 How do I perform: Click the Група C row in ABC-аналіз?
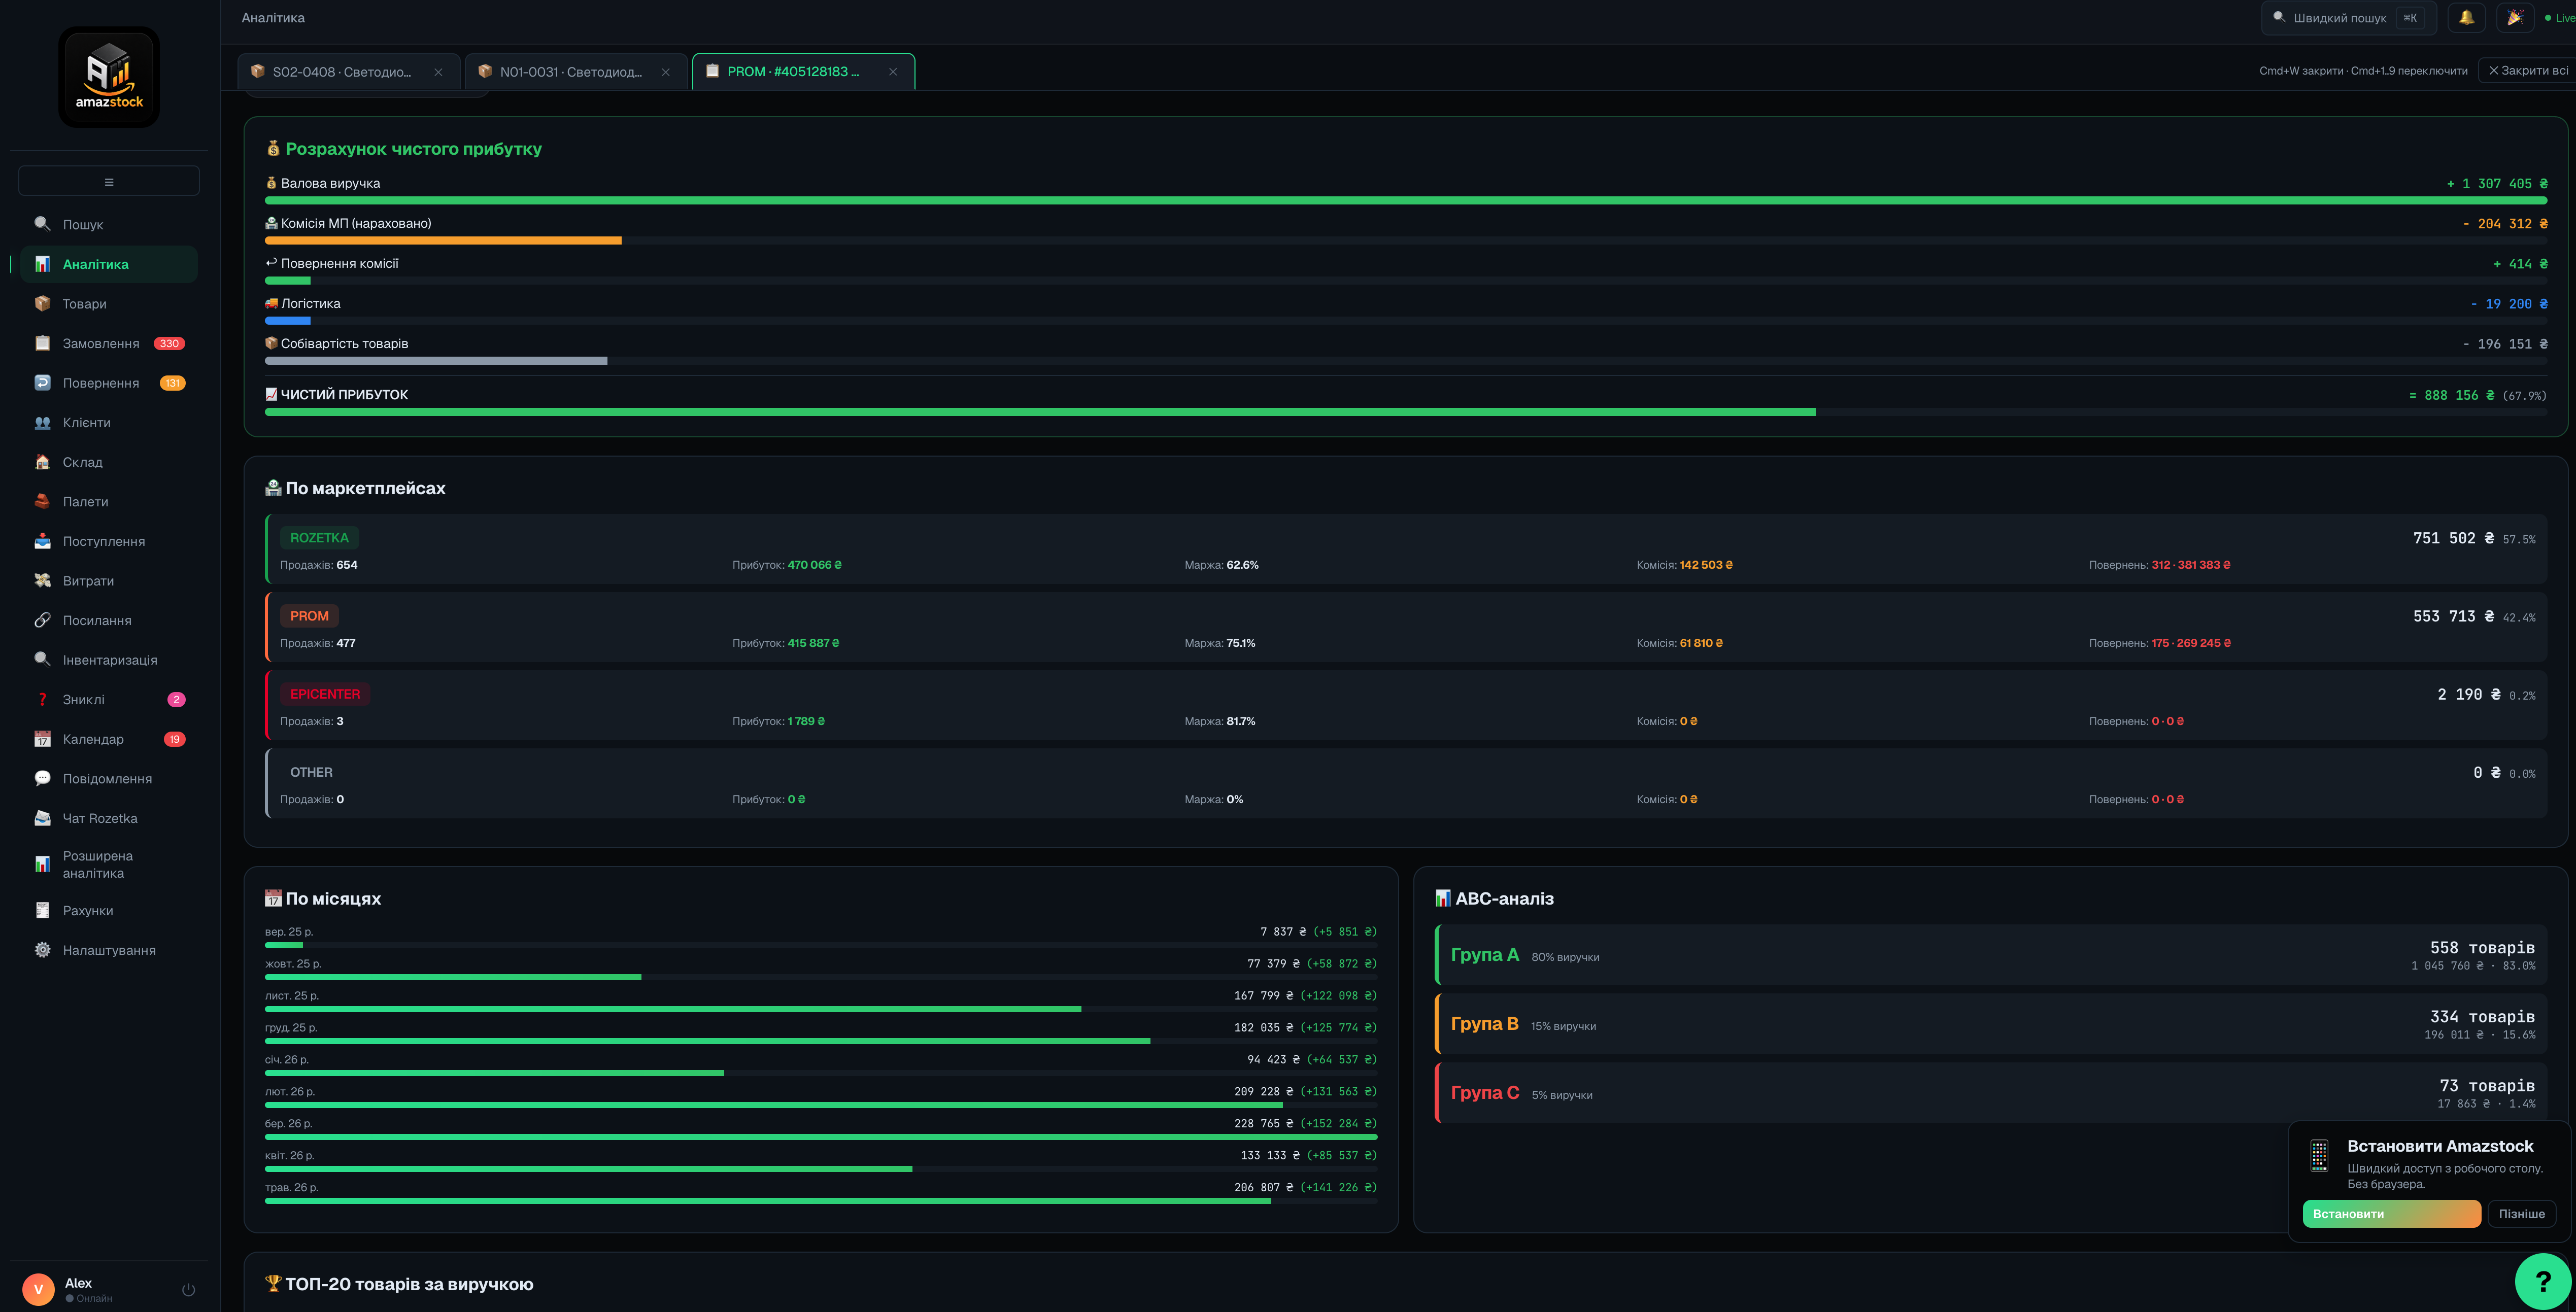[1990, 1093]
